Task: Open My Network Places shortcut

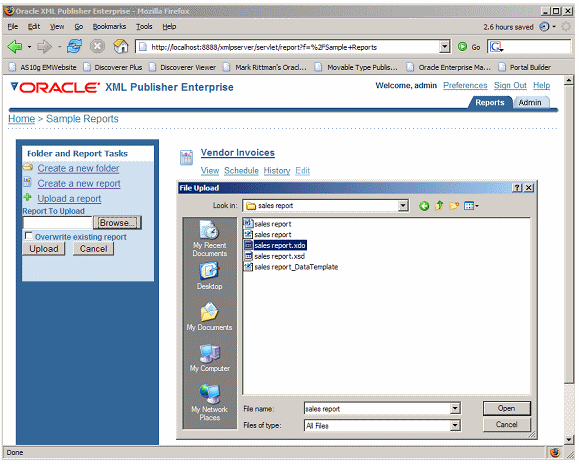Action: (x=209, y=403)
